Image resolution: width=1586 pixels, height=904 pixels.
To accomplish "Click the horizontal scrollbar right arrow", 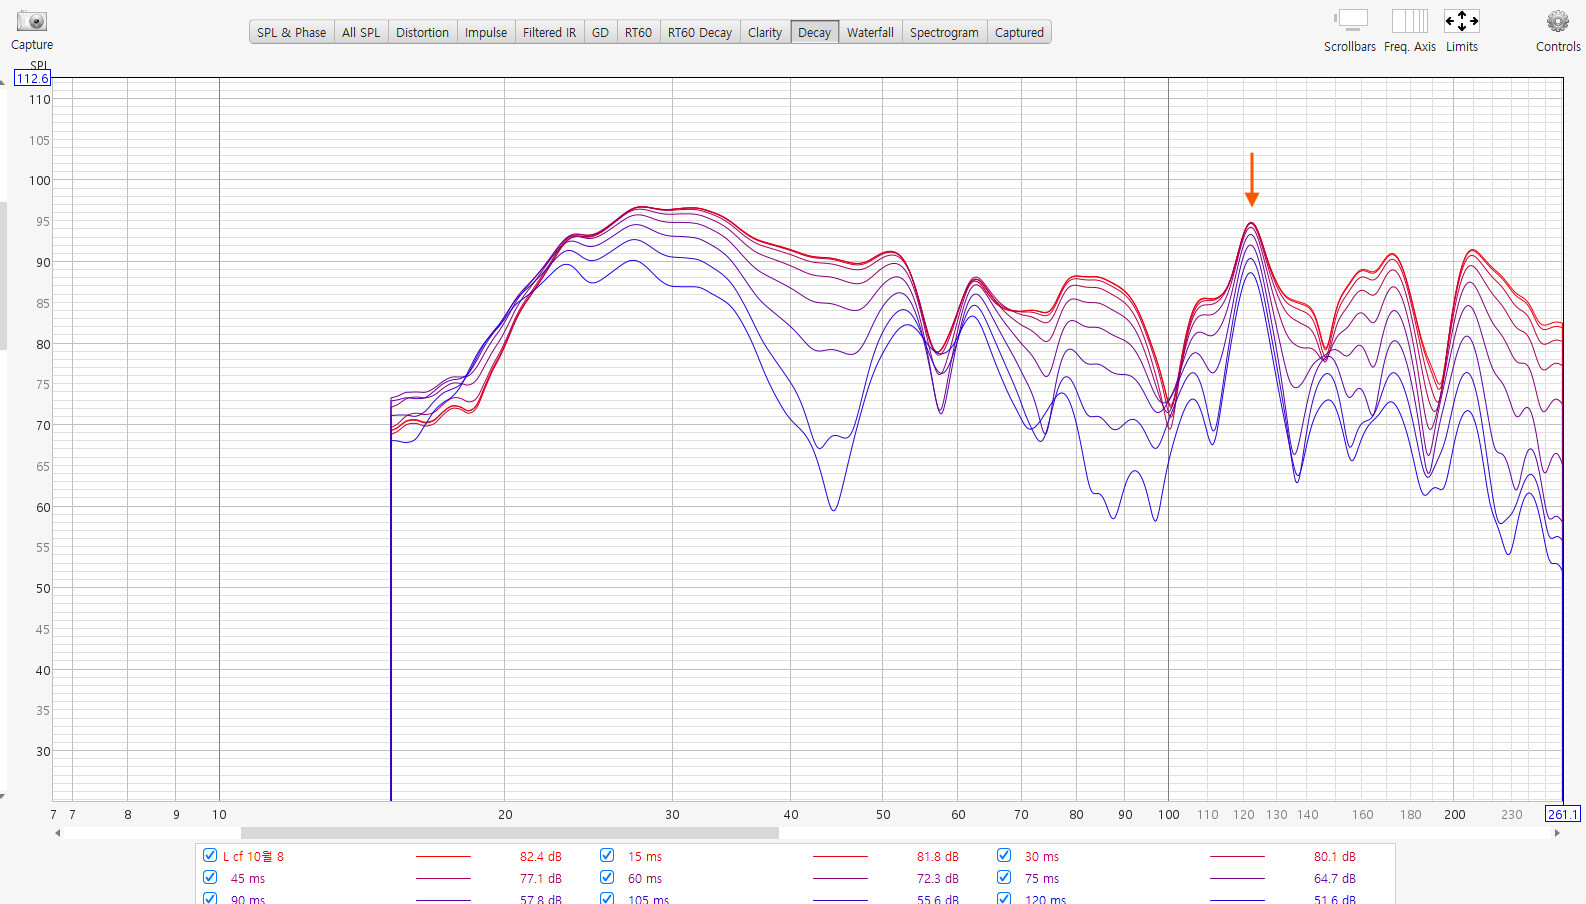I will pyautogui.click(x=1556, y=833).
